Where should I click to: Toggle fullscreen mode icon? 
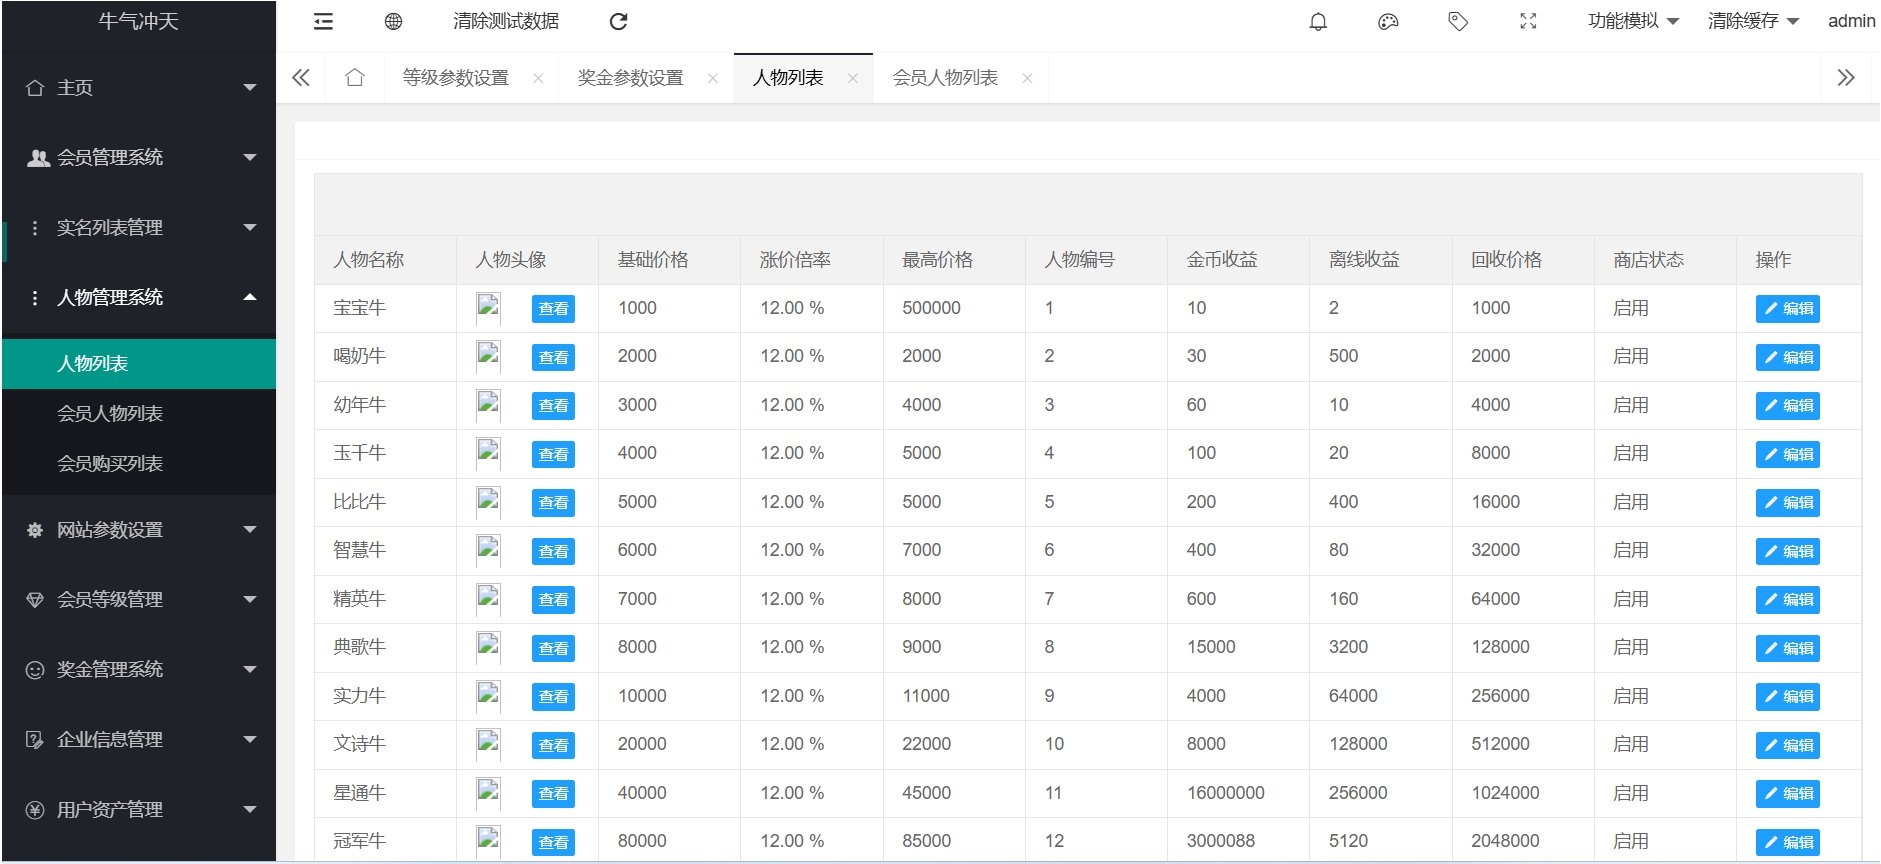click(x=1528, y=21)
